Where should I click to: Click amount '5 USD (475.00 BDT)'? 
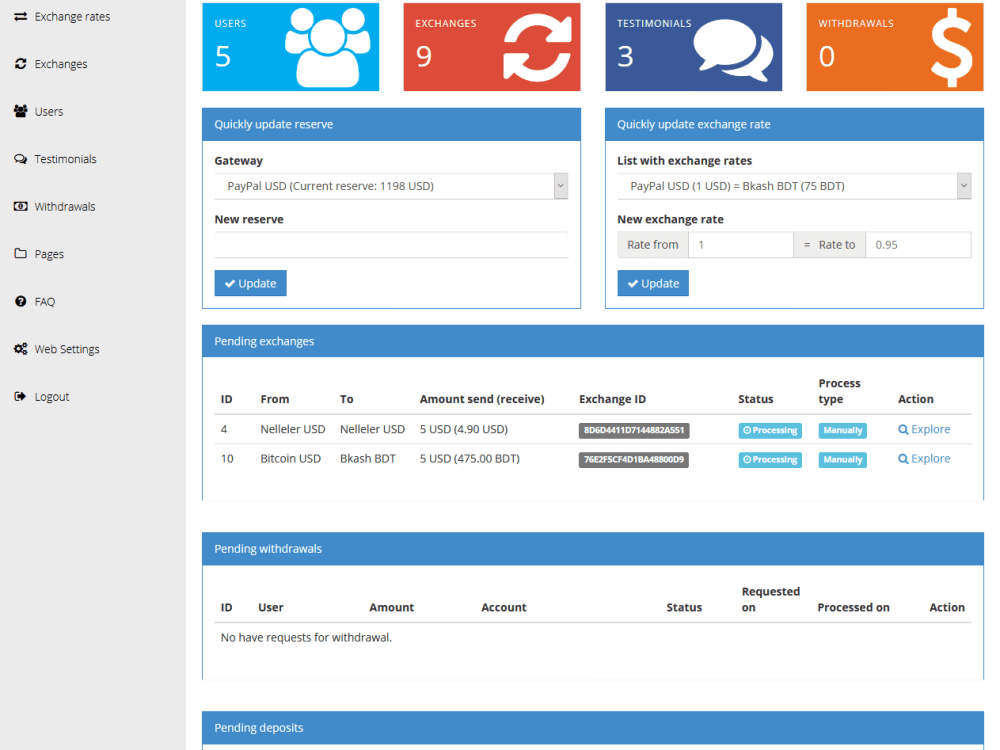(x=469, y=459)
